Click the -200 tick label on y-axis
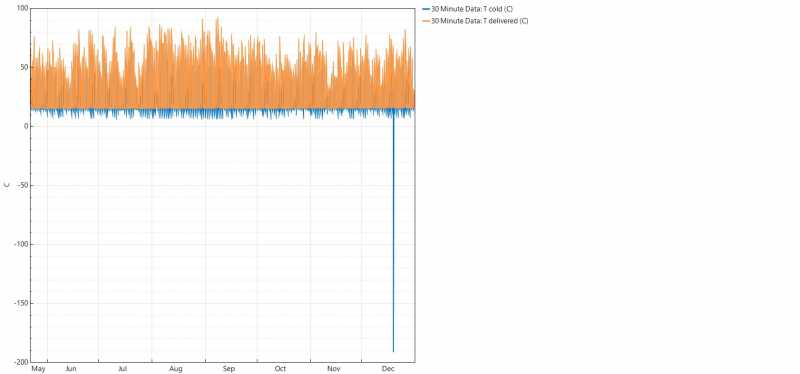The width and height of the screenshot is (800, 374). (x=20, y=362)
